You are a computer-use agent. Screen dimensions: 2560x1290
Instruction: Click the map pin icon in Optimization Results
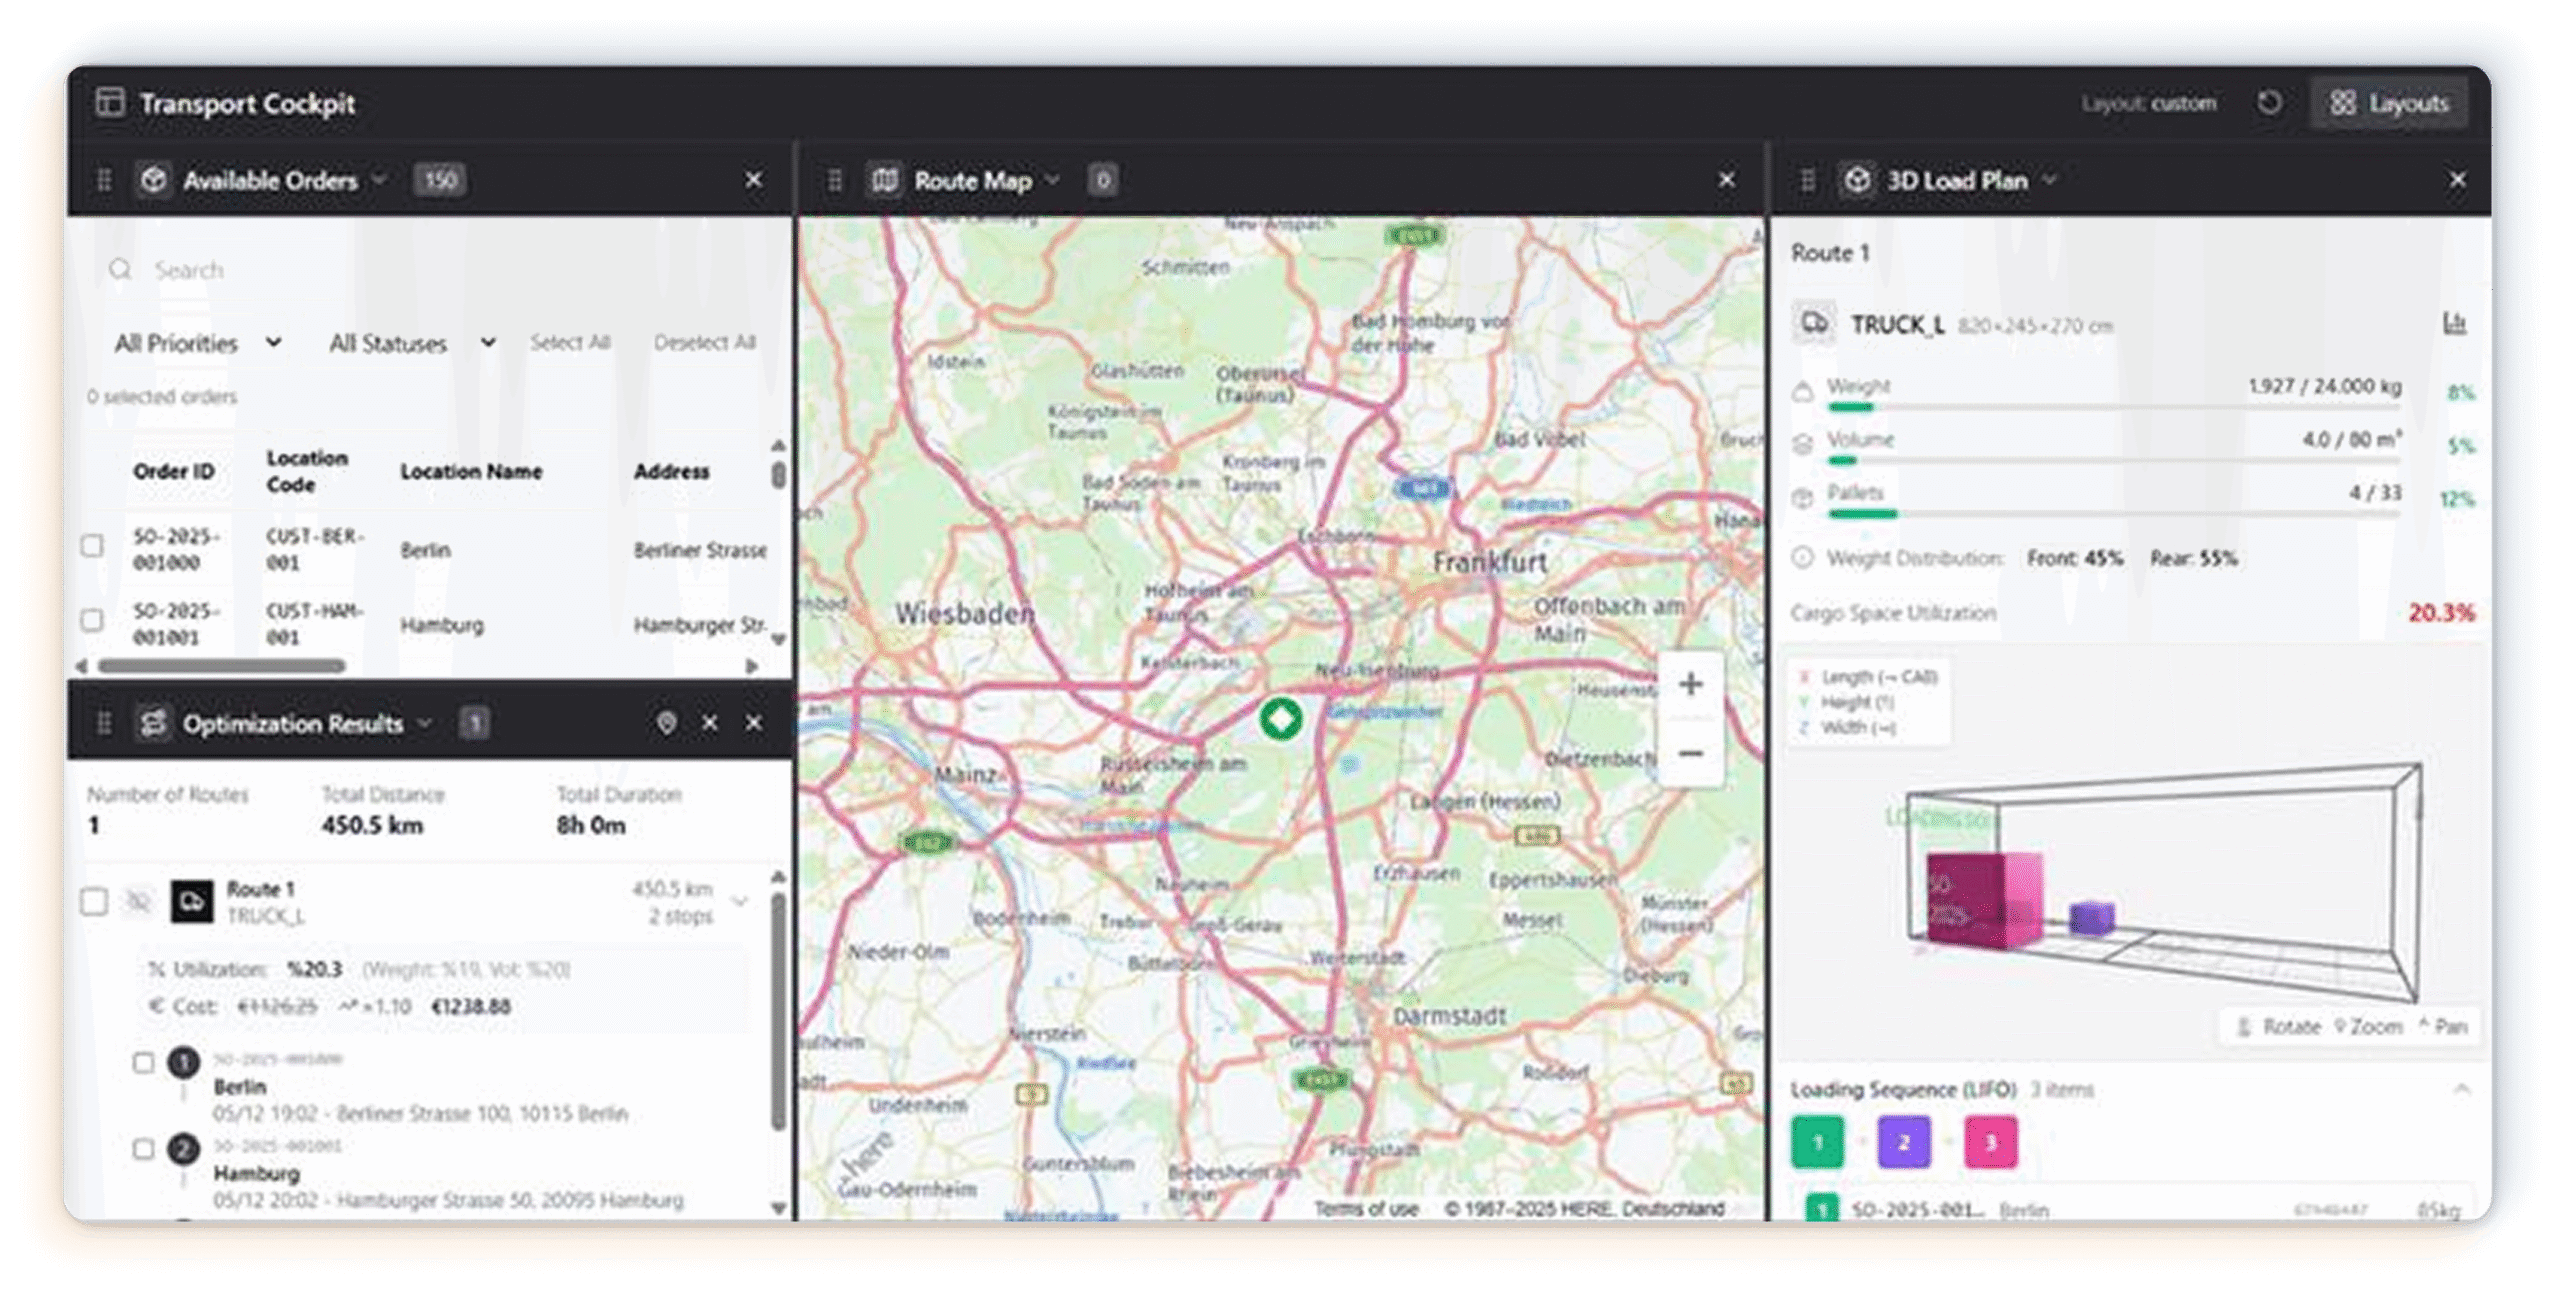pyautogui.click(x=666, y=722)
